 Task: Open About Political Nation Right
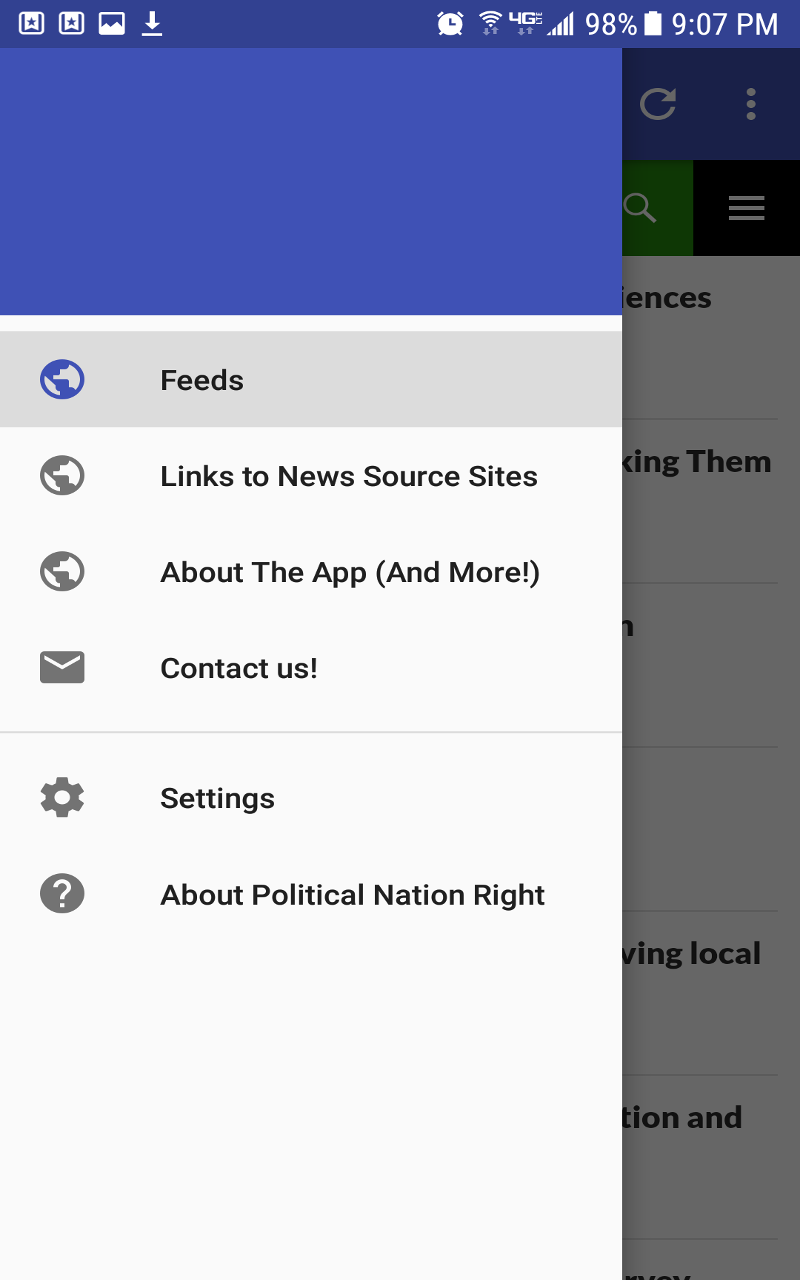352,895
